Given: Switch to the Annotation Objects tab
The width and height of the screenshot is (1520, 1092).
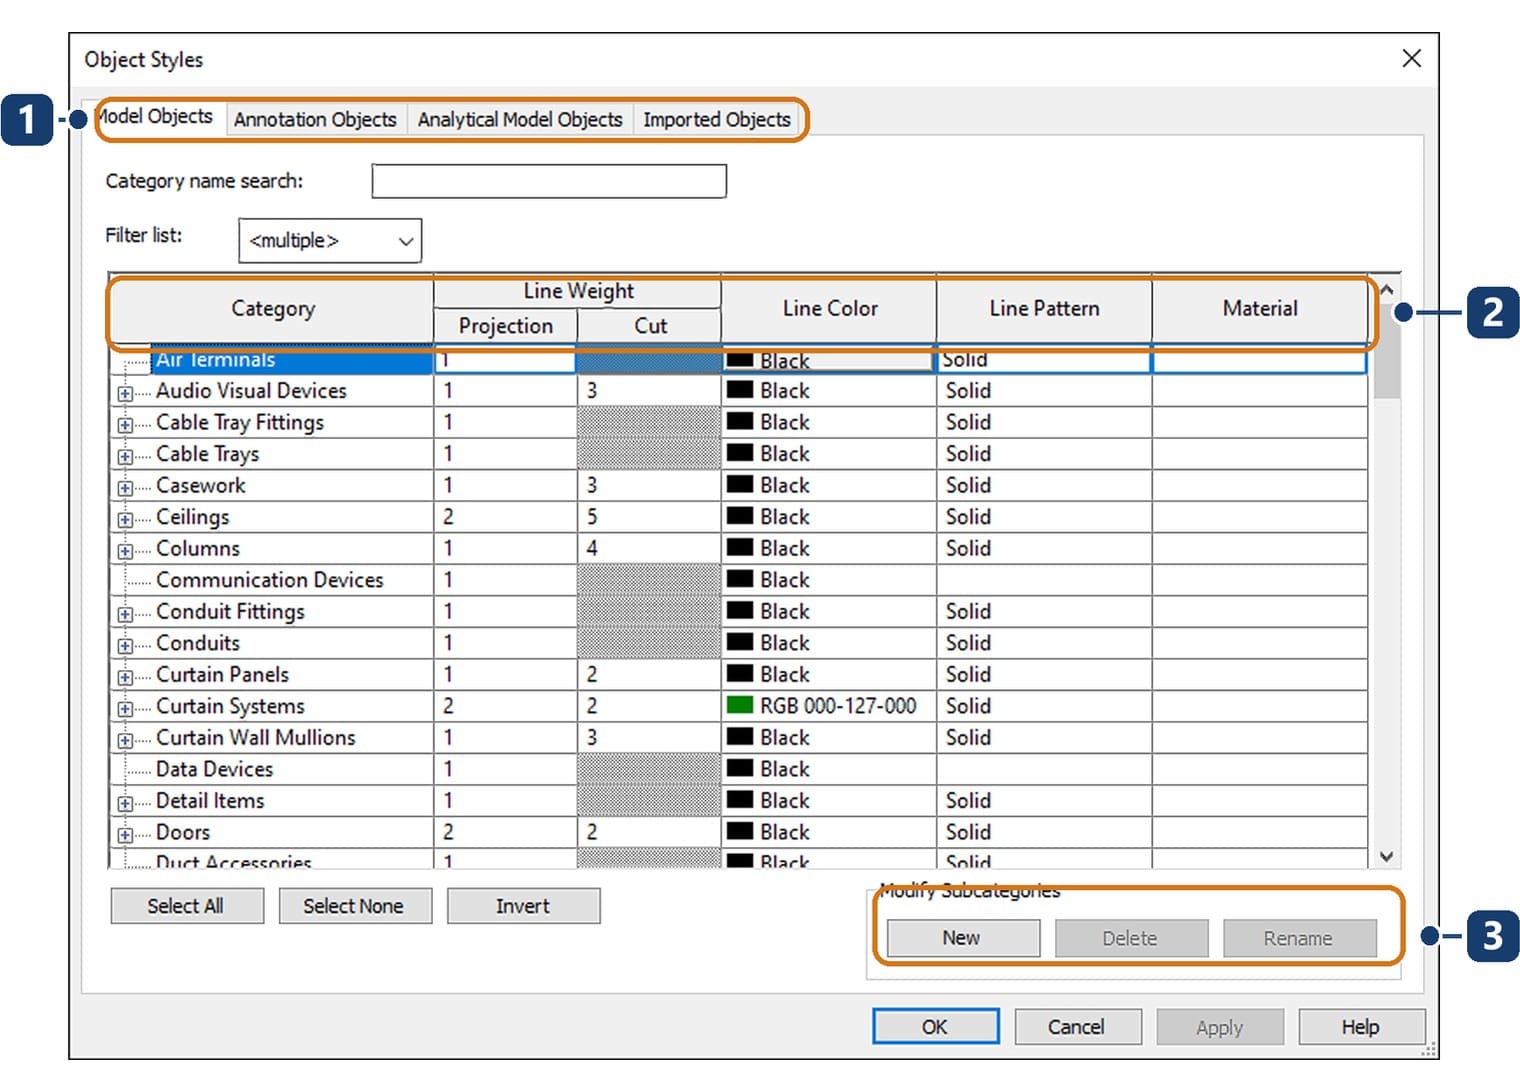Looking at the screenshot, I should coord(315,119).
